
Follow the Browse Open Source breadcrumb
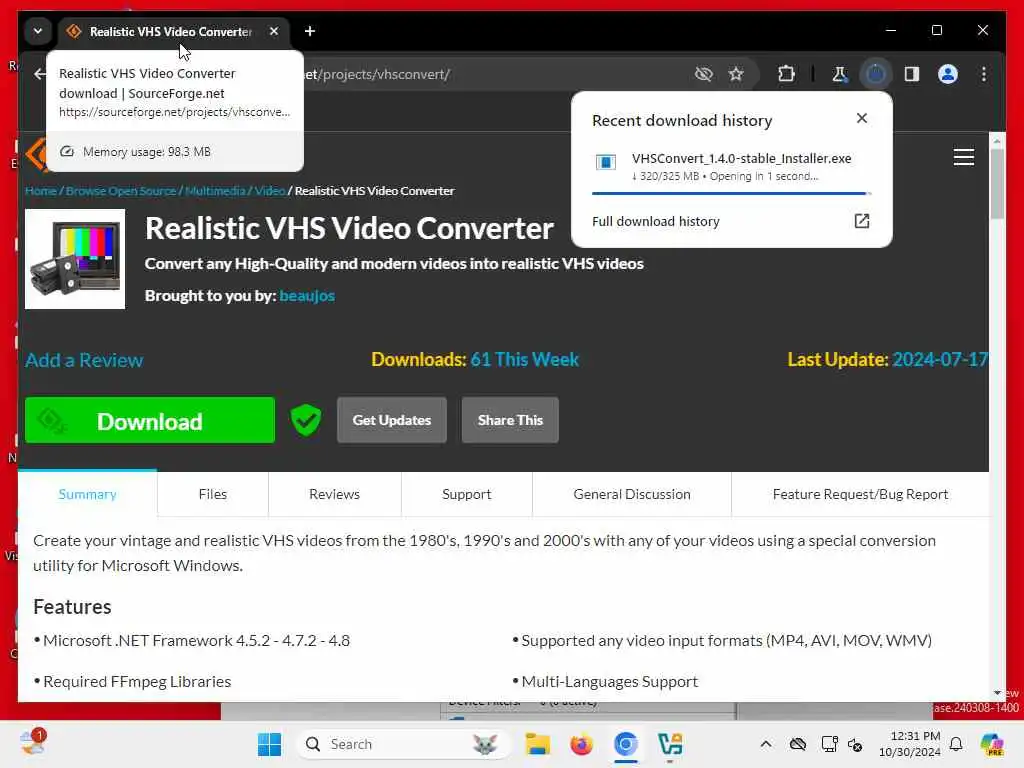121,191
